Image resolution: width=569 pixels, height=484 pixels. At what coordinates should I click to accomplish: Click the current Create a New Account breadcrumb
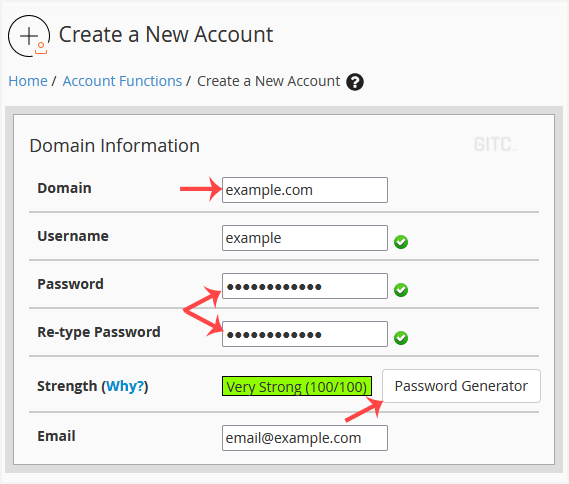click(269, 81)
